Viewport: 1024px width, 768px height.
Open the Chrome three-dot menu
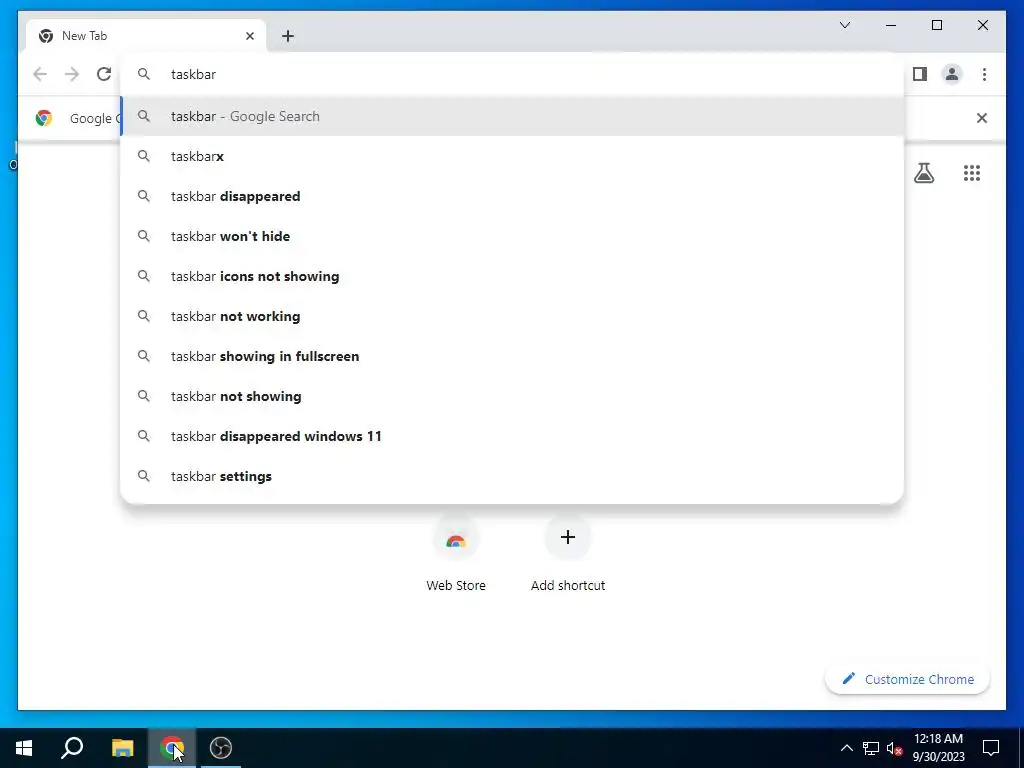point(984,74)
